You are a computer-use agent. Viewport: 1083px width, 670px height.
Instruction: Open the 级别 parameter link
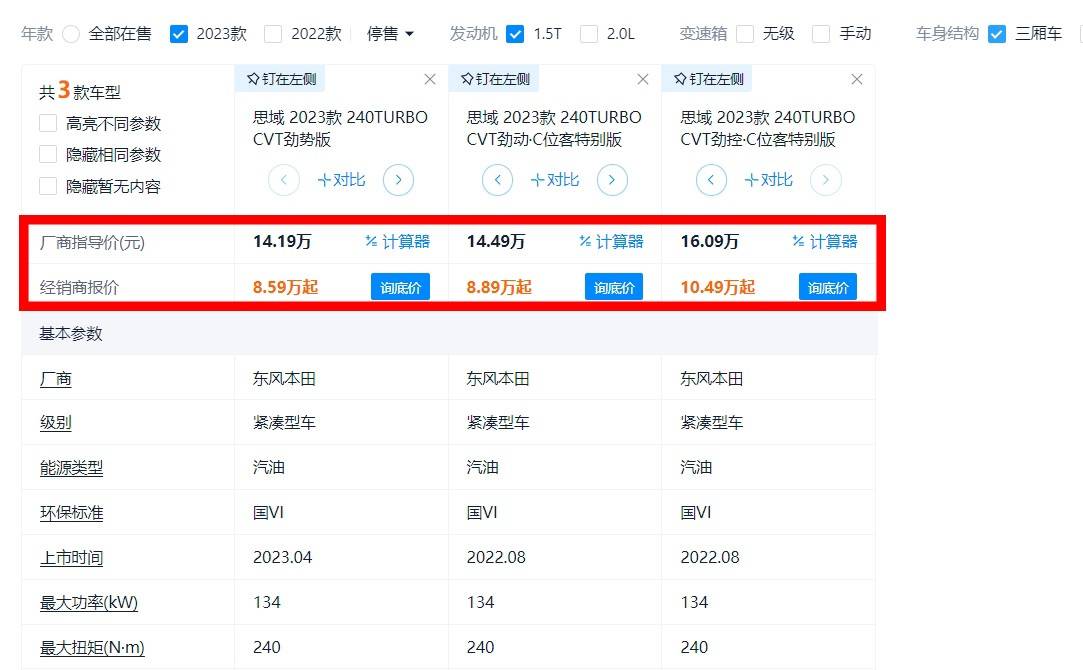pyautogui.click(x=56, y=423)
